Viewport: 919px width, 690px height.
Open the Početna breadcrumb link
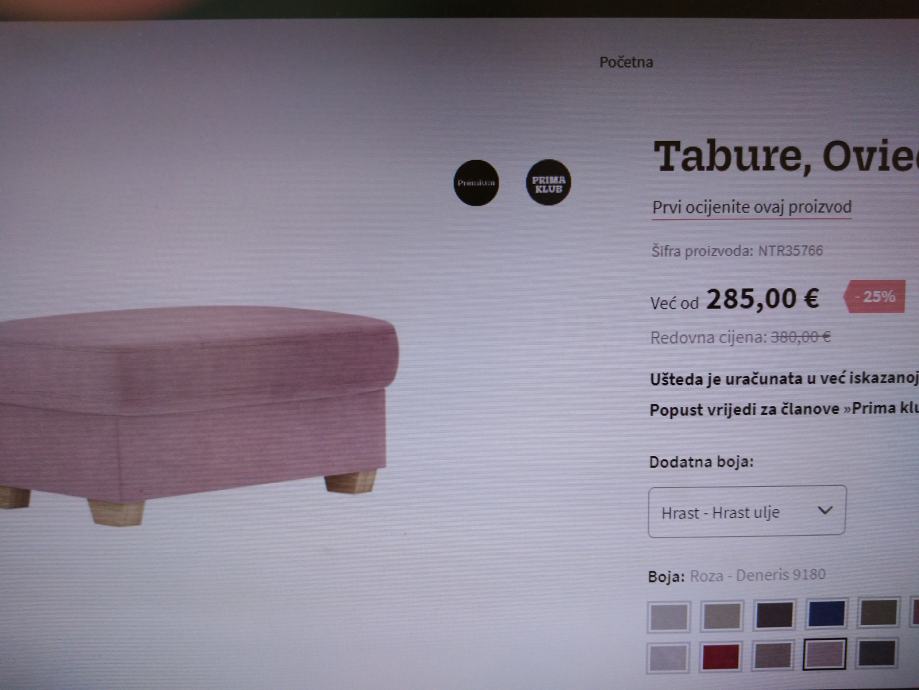point(626,62)
